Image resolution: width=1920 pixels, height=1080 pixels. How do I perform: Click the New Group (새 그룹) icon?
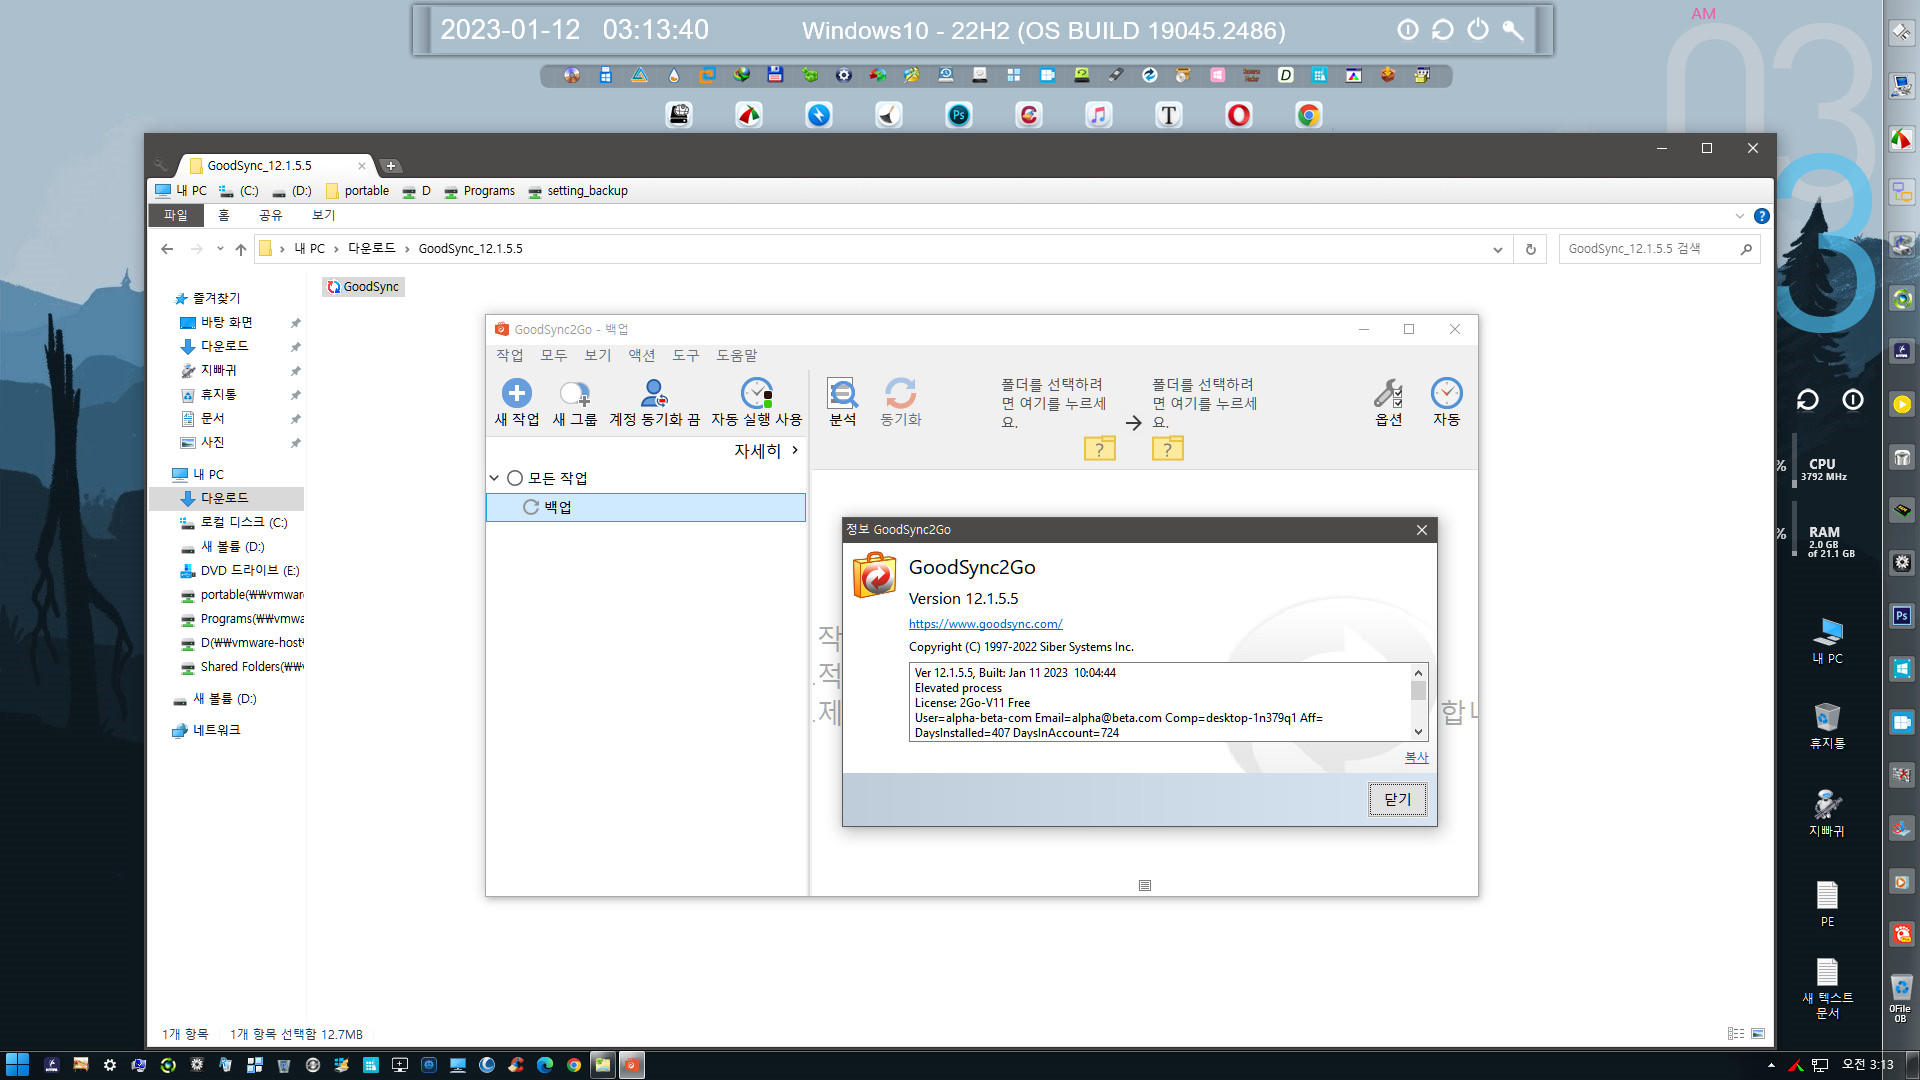575,393
